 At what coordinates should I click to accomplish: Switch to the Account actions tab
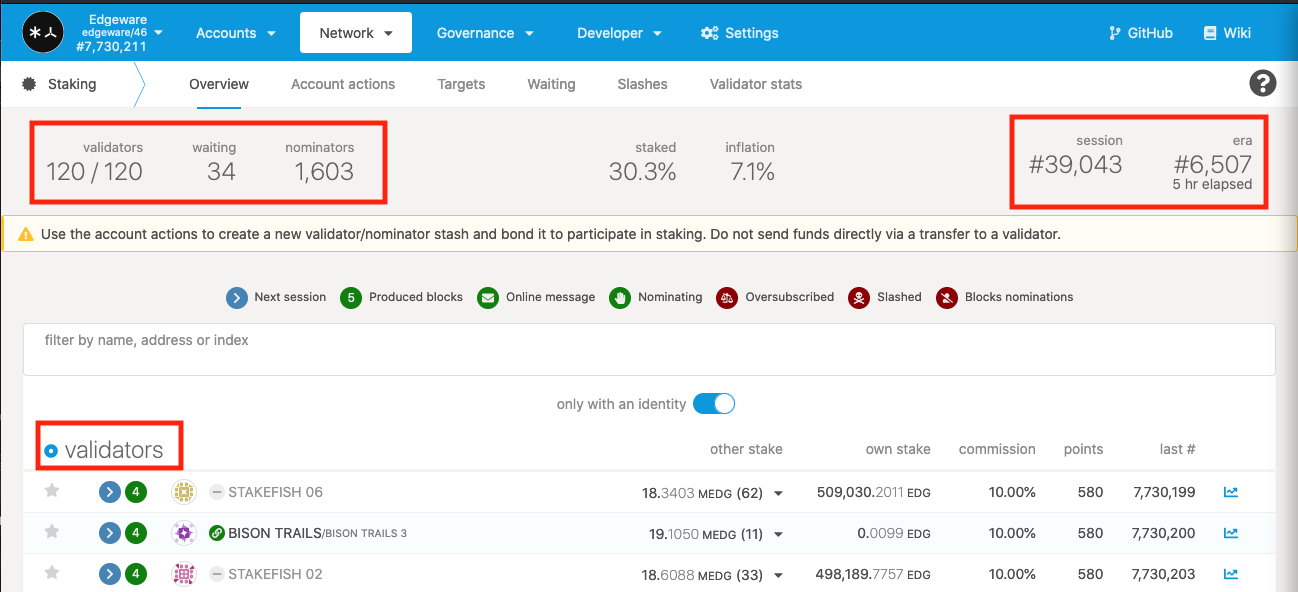click(343, 84)
